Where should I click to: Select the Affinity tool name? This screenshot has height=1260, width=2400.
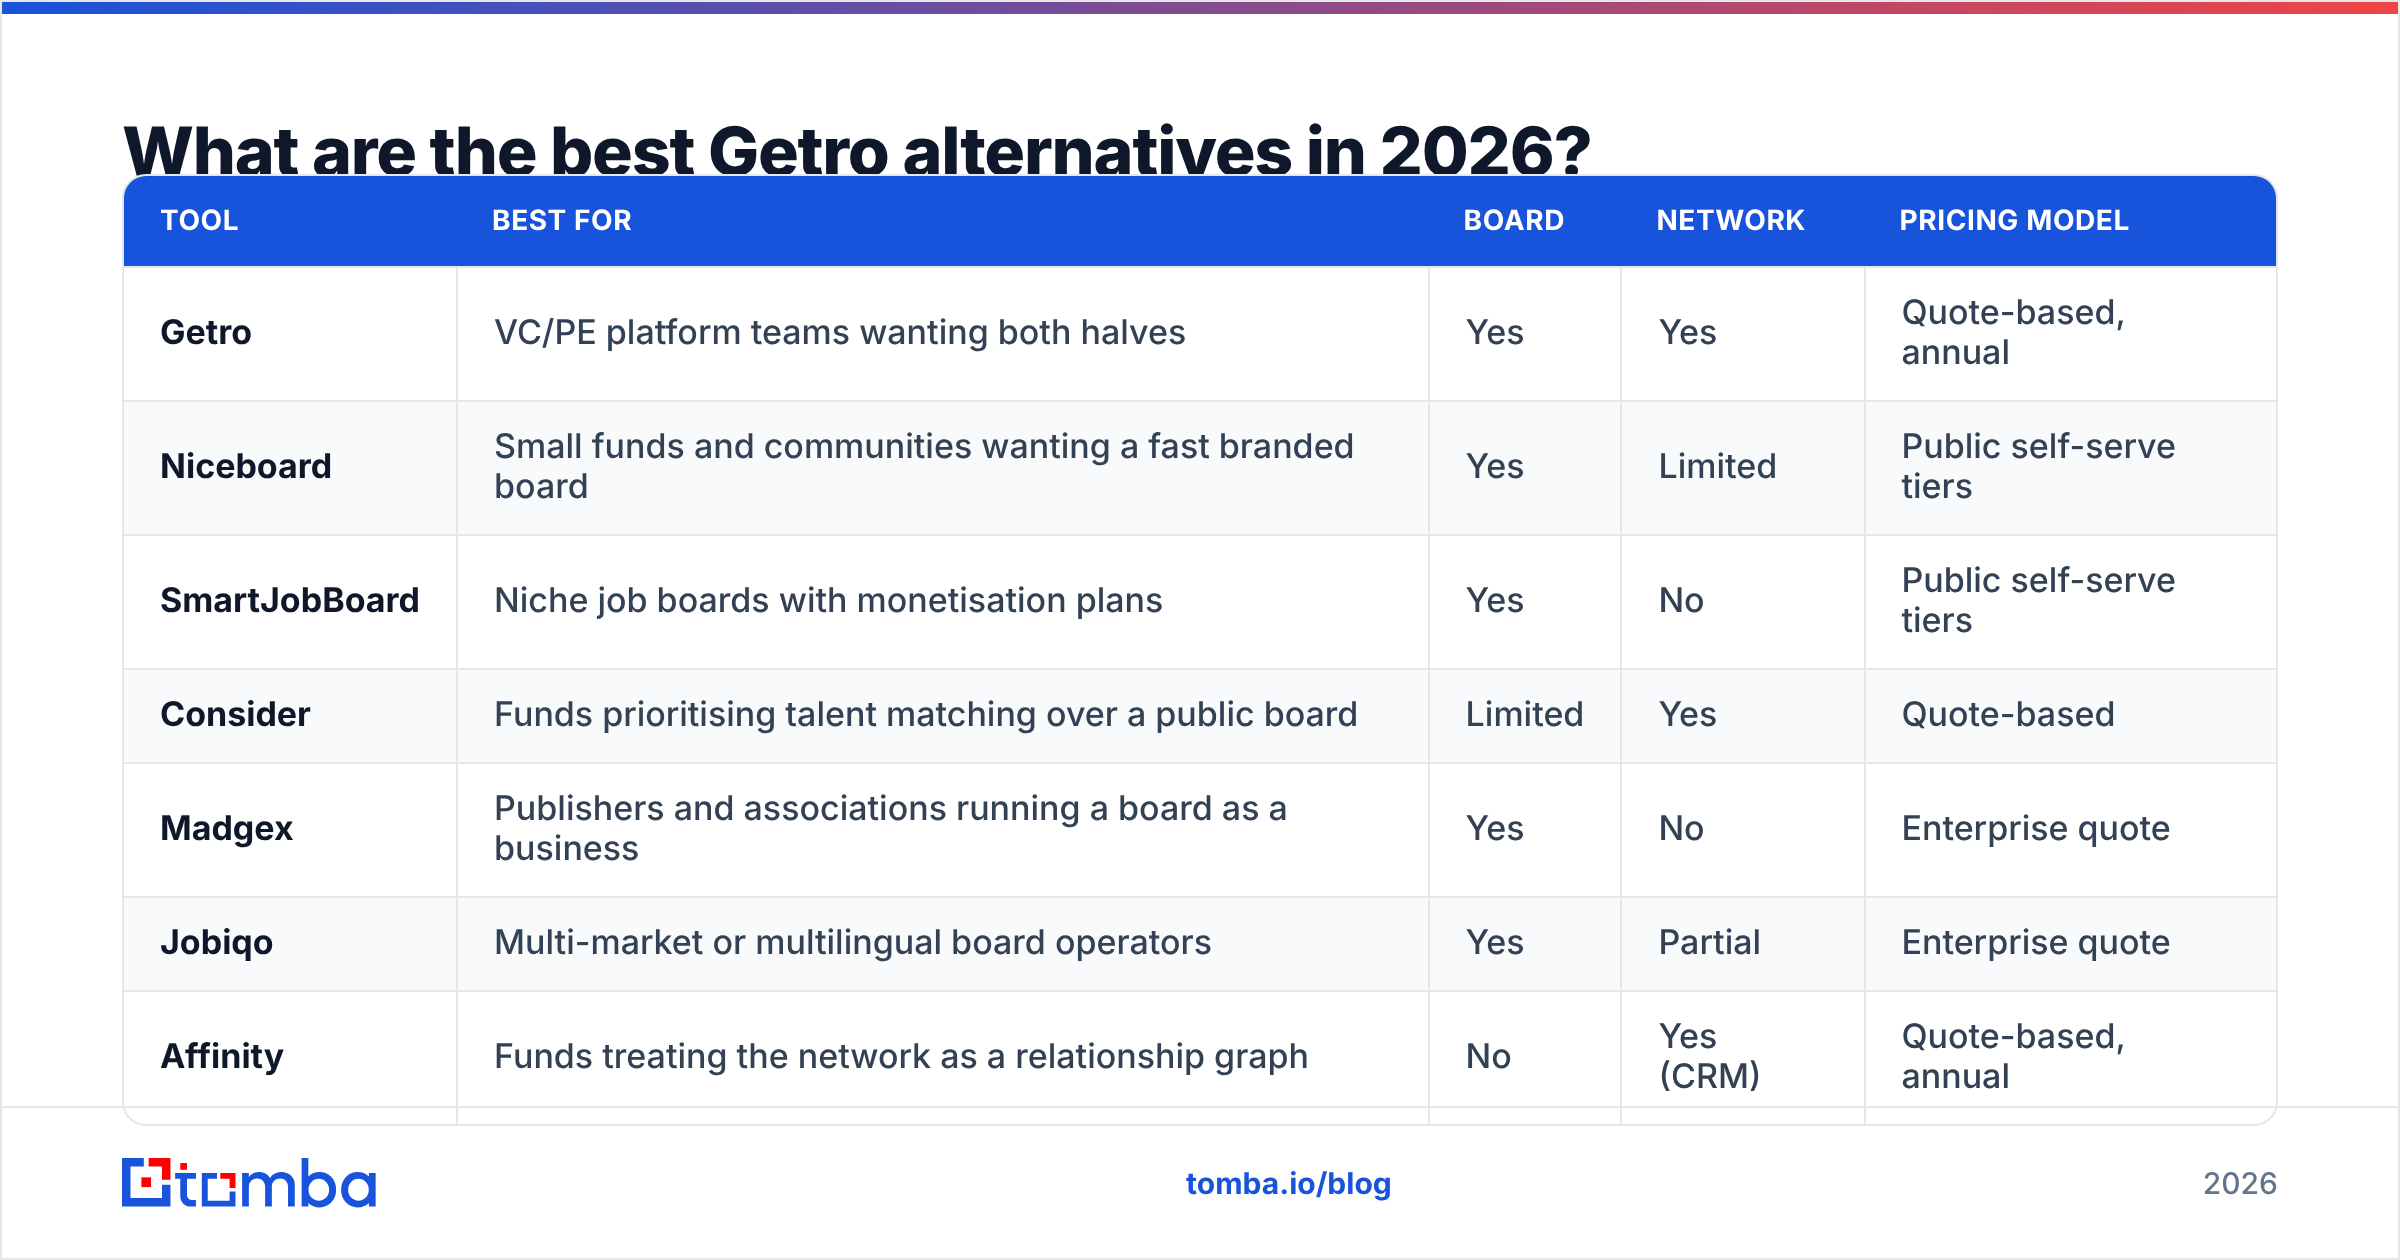pyautogui.click(x=222, y=1056)
